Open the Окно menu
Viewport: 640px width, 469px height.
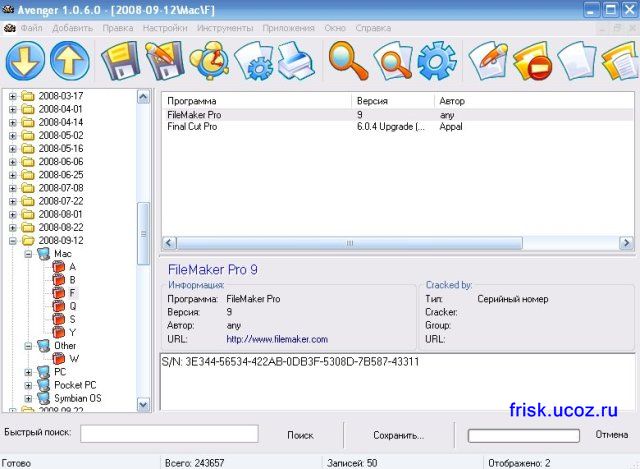tap(335, 28)
